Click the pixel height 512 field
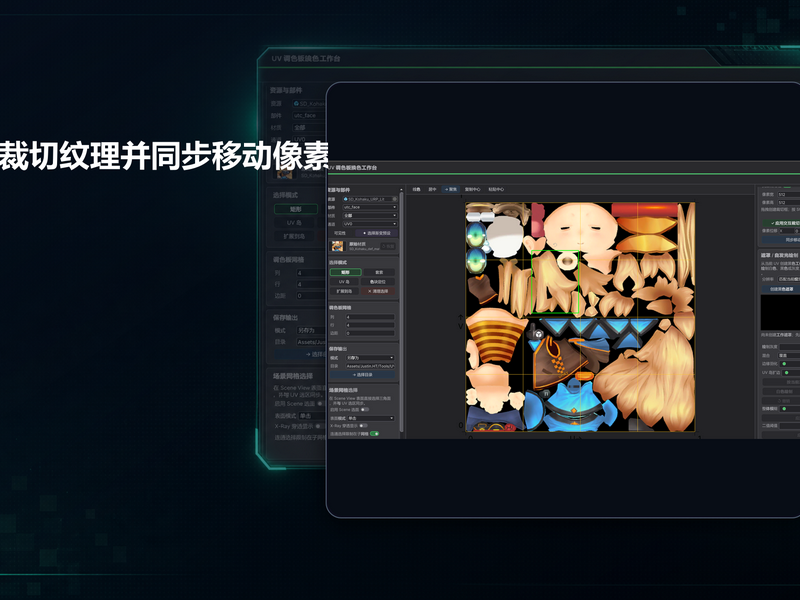 [x=789, y=203]
